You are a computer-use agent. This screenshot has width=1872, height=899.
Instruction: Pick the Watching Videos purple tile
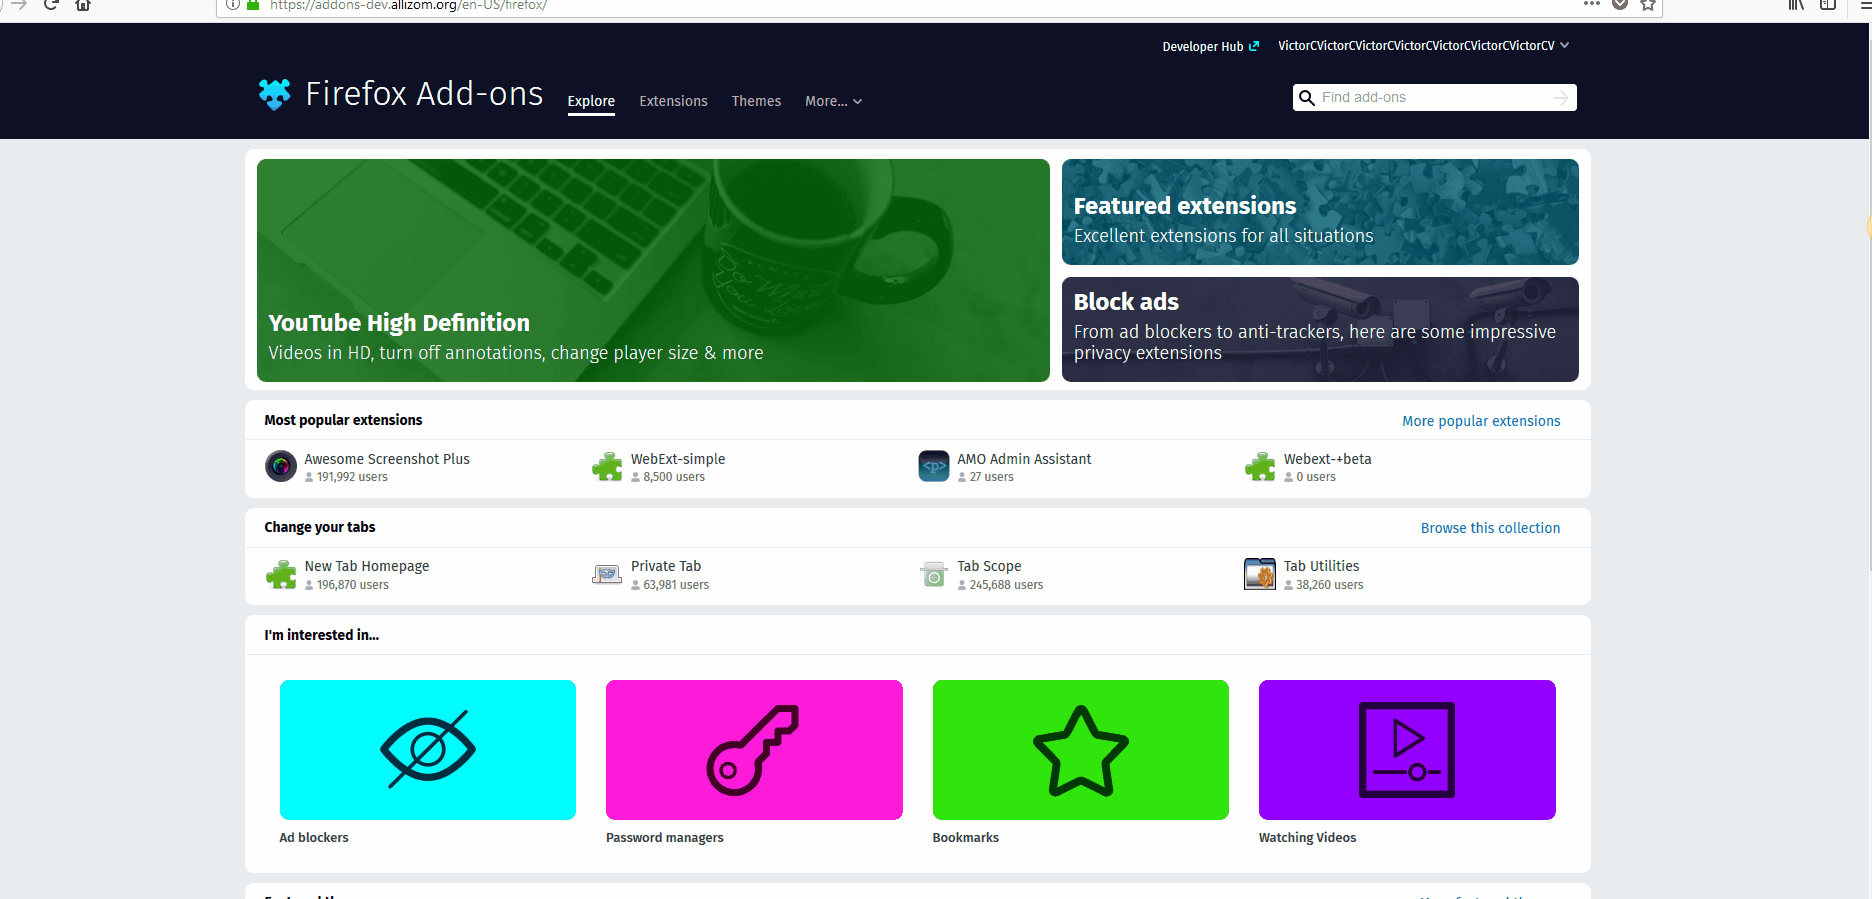[x=1407, y=750]
